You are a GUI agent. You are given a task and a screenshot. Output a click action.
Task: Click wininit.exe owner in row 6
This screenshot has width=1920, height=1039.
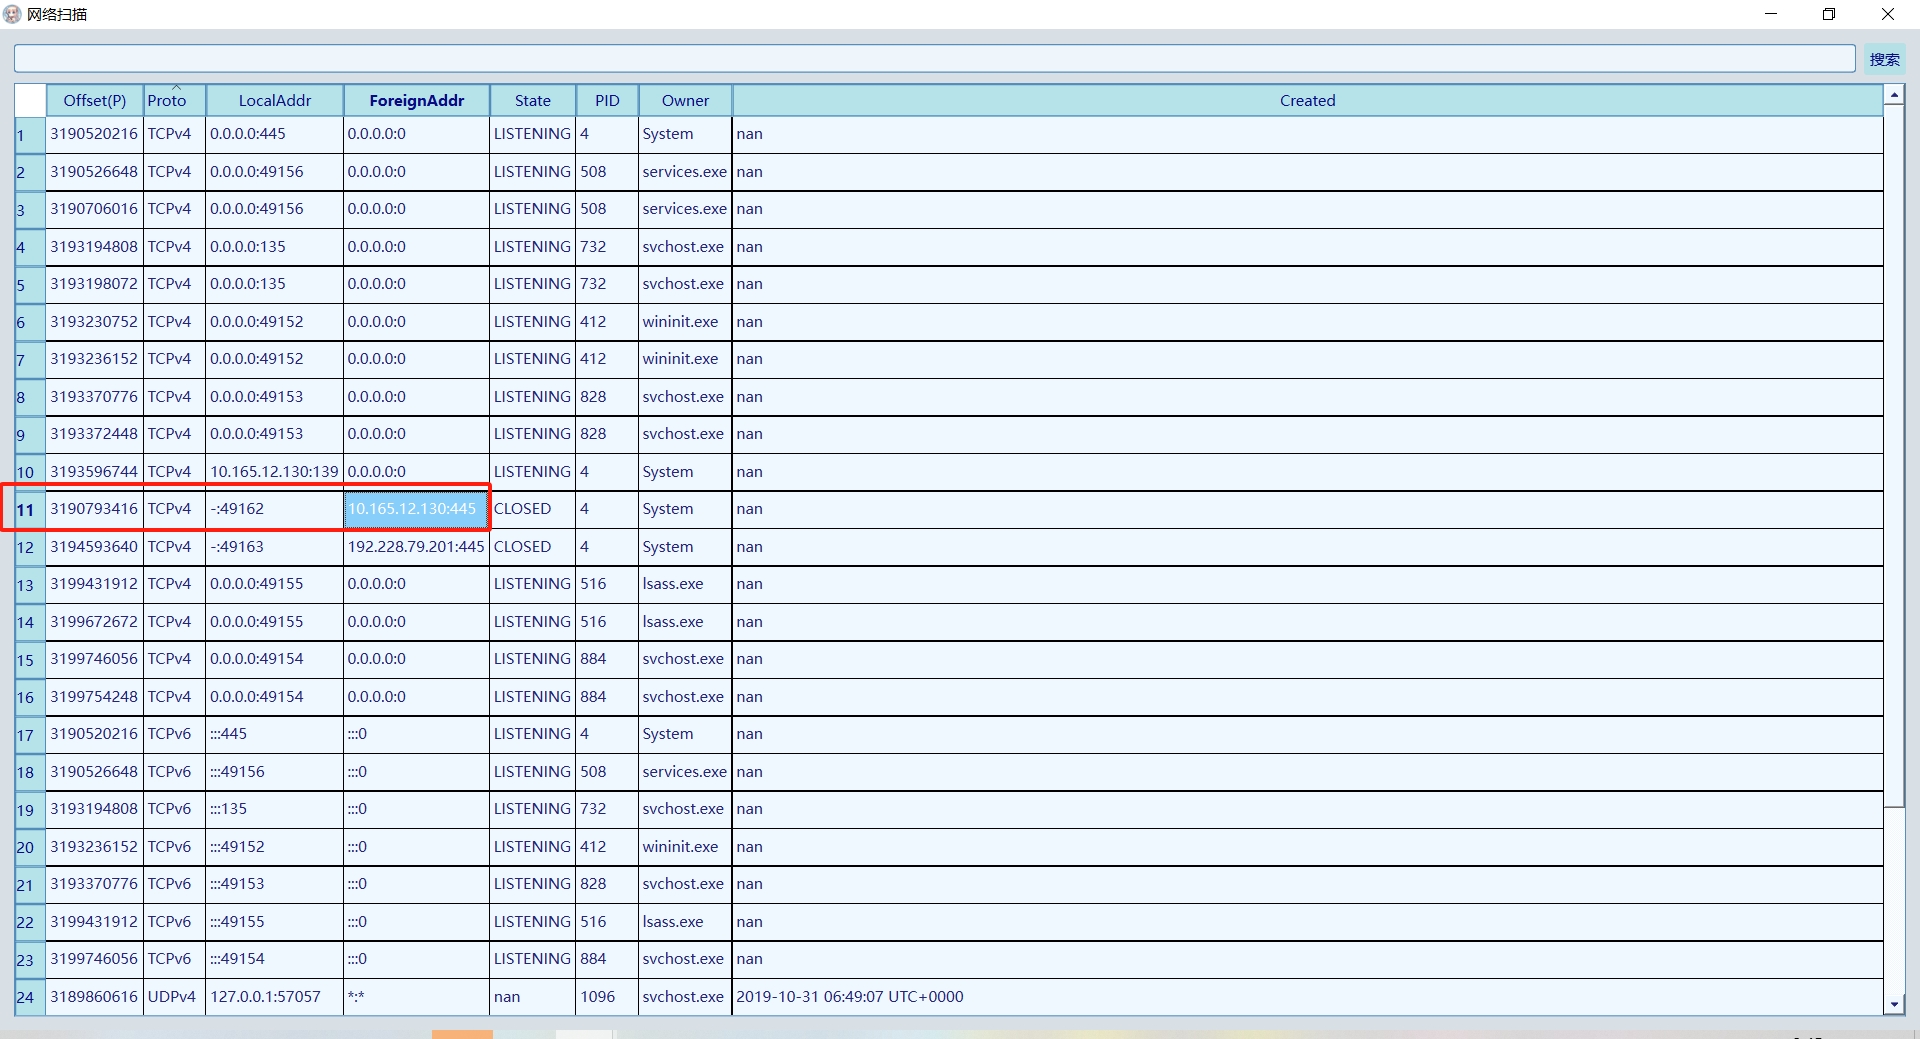pos(685,322)
